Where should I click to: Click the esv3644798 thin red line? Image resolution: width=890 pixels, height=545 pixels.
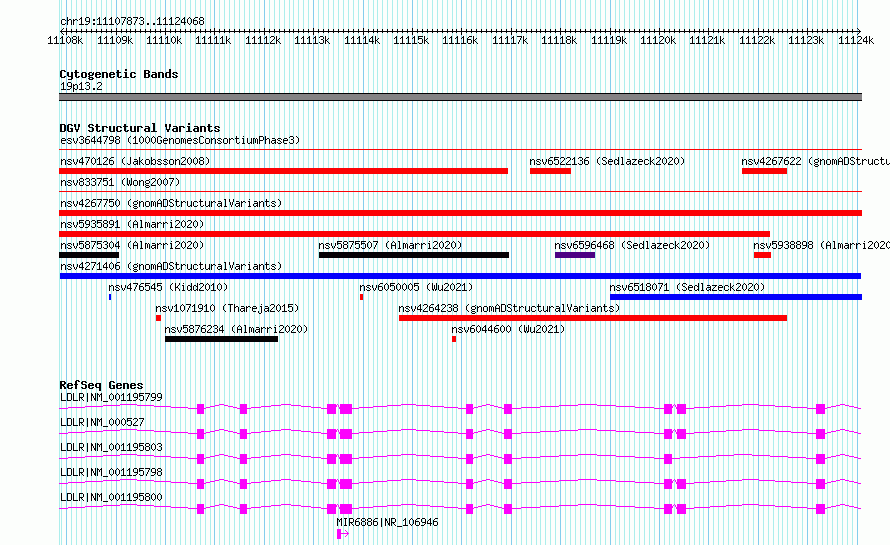pos(460,150)
